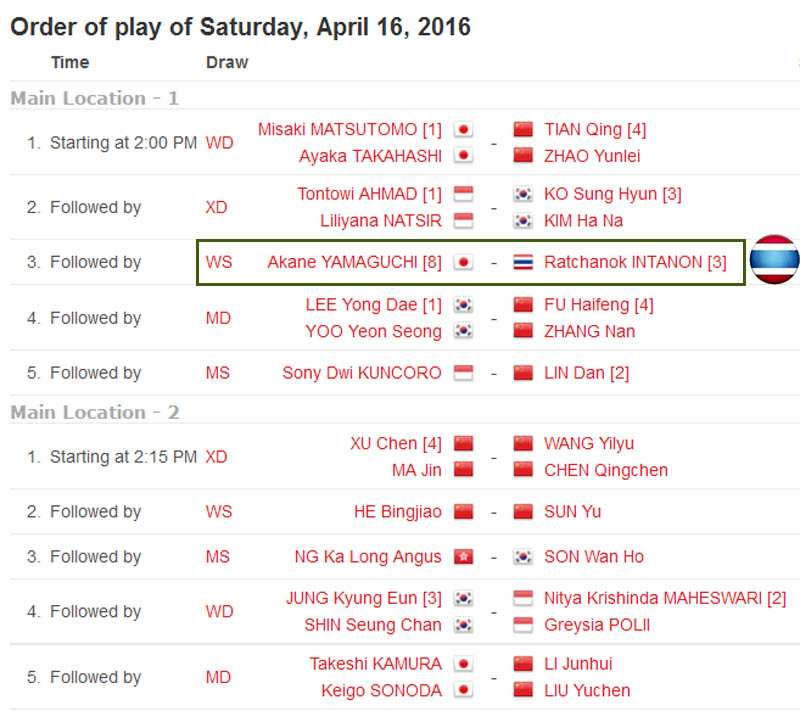Click Korea flag beside LEE Yong Dae
This screenshot has height=711, width=800.
point(463,305)
